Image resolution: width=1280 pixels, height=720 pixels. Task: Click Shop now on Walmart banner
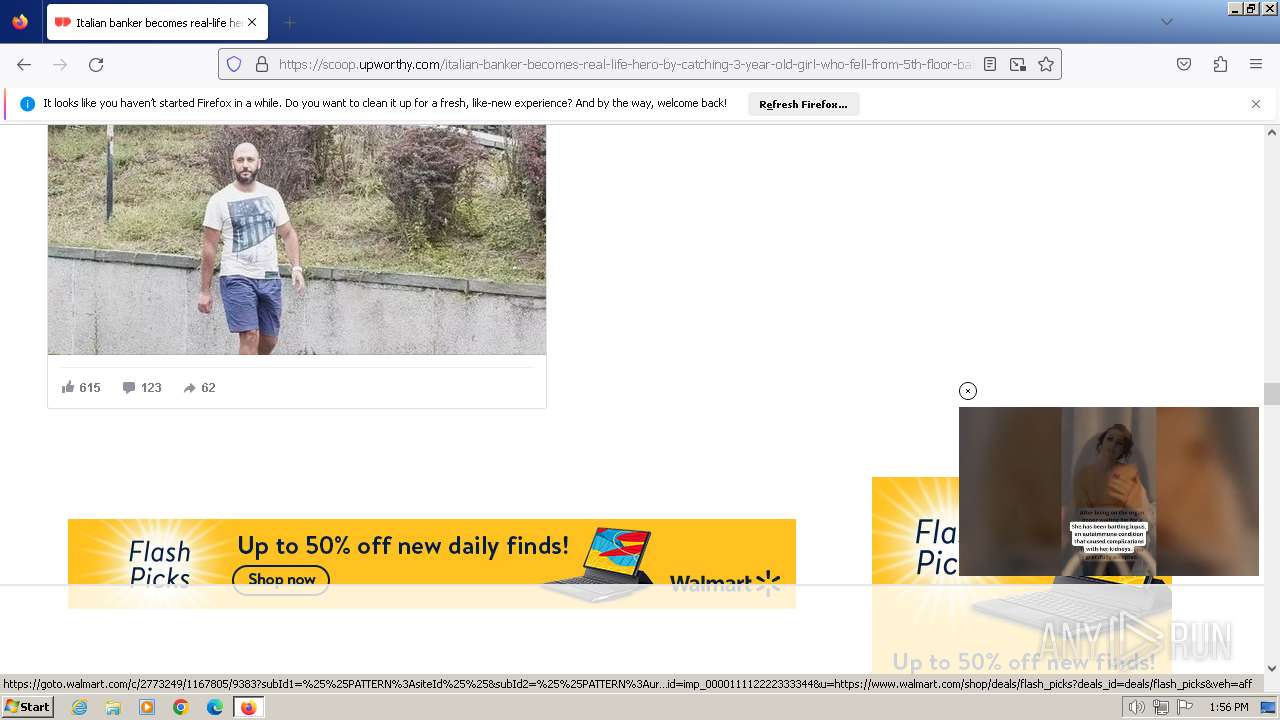tap(281, 580)
